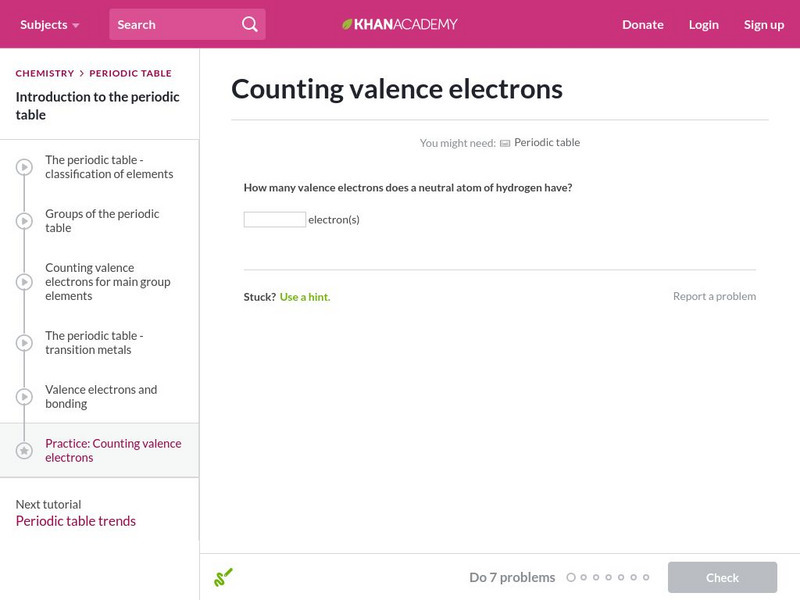Click the 'Use a hint' link
Viewport: 800px width, 600px height.
tap(306, 297)
